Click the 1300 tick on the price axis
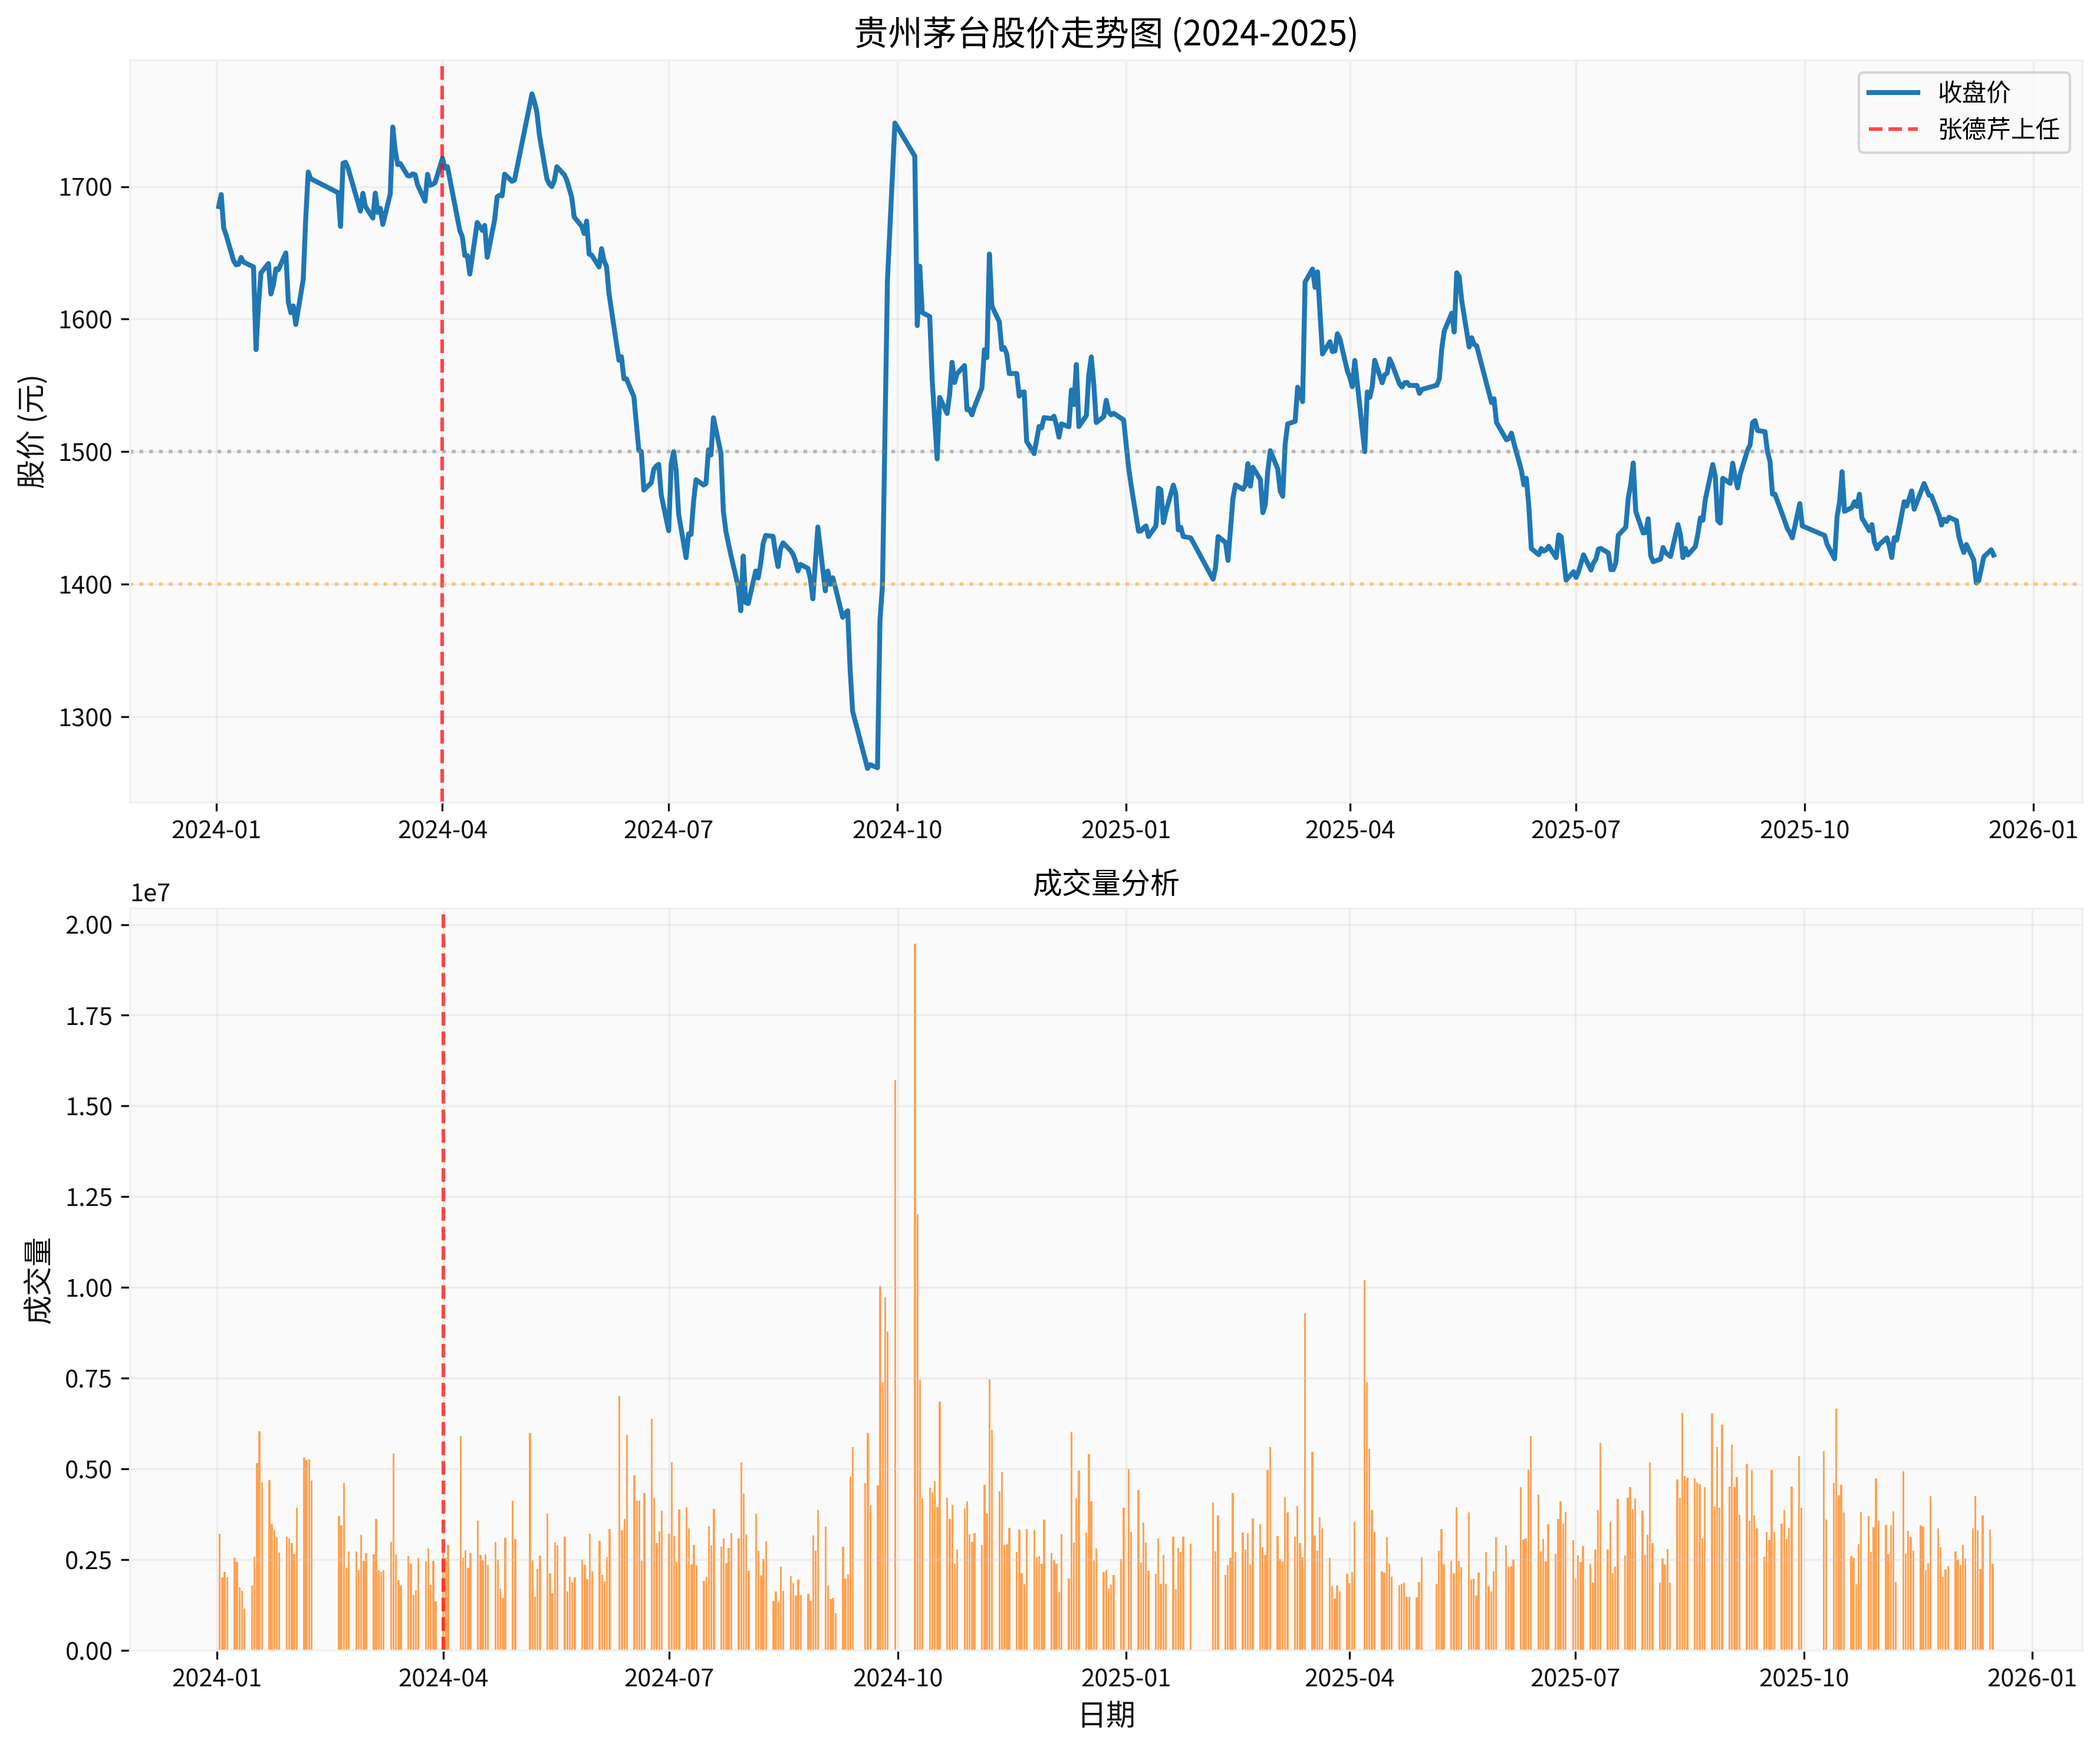 [86, 717]
